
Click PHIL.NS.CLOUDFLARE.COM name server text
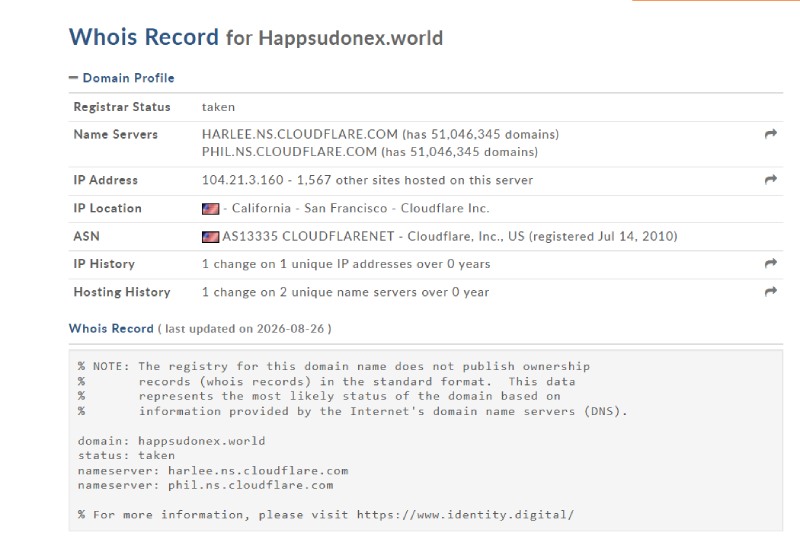[x=289, y=151]
